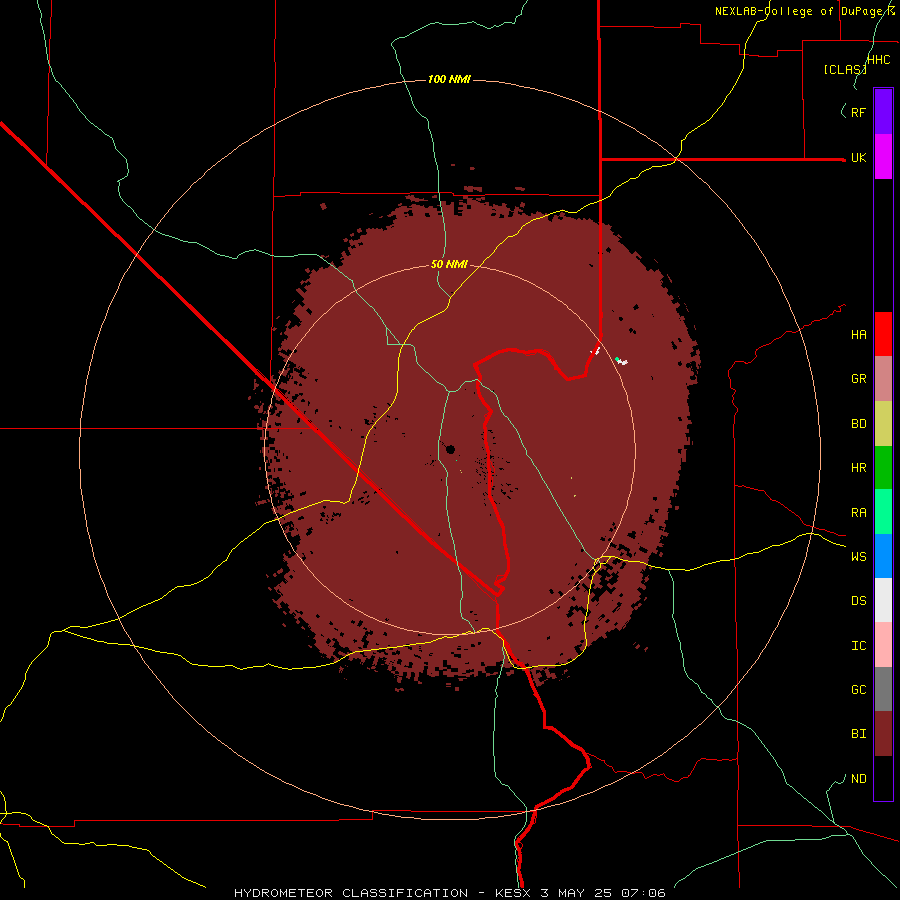Click the black radar site dot at map center
Screen dimensions: 900x900
click(x=451, y=449)
